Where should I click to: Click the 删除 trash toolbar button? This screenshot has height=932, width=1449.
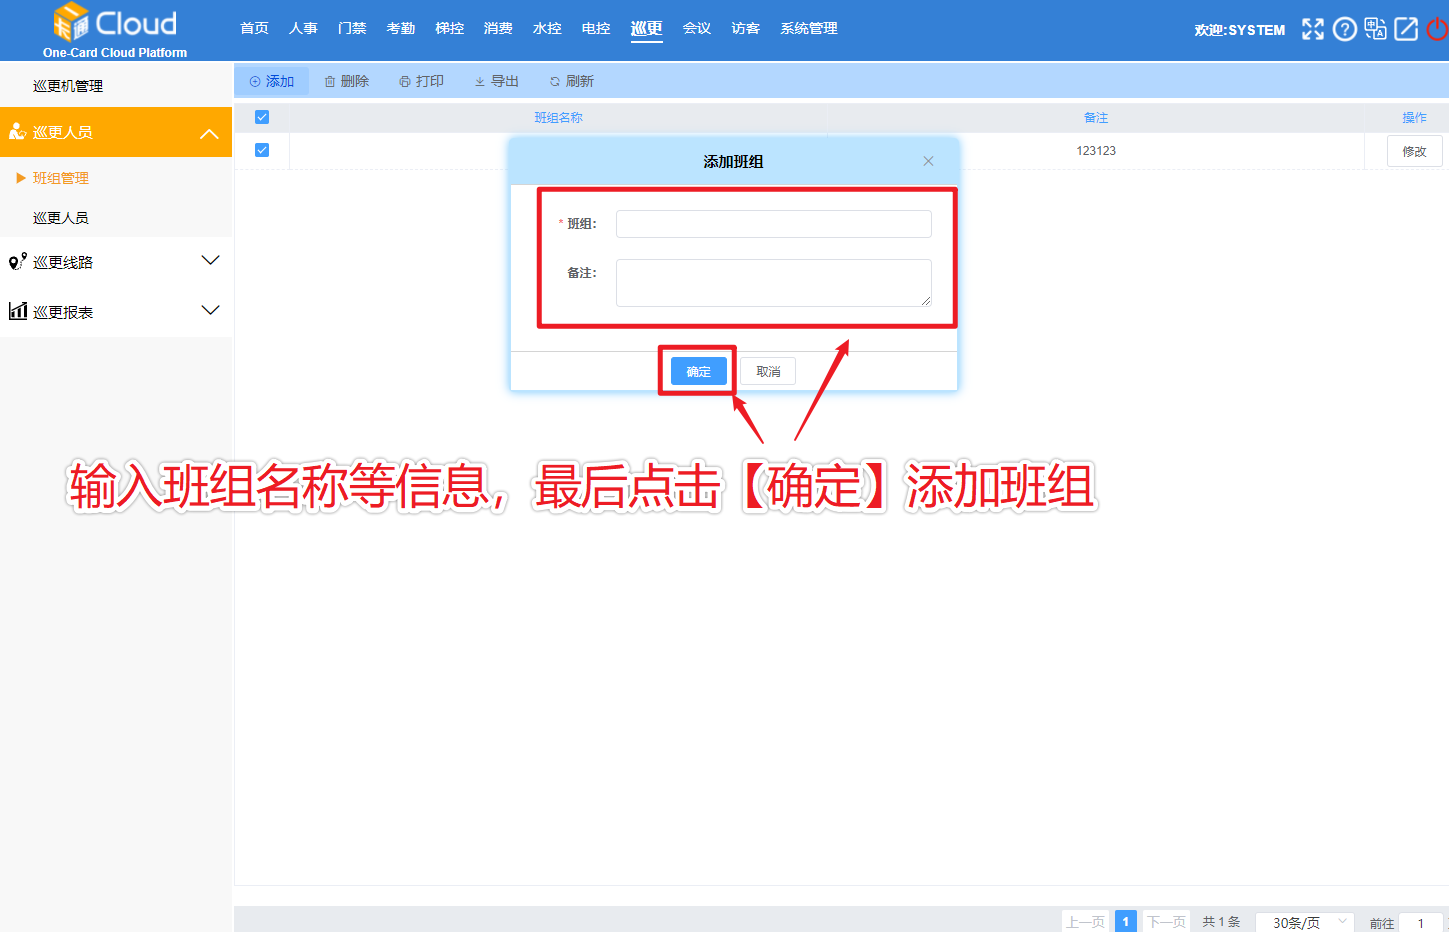tap(347, 81)
